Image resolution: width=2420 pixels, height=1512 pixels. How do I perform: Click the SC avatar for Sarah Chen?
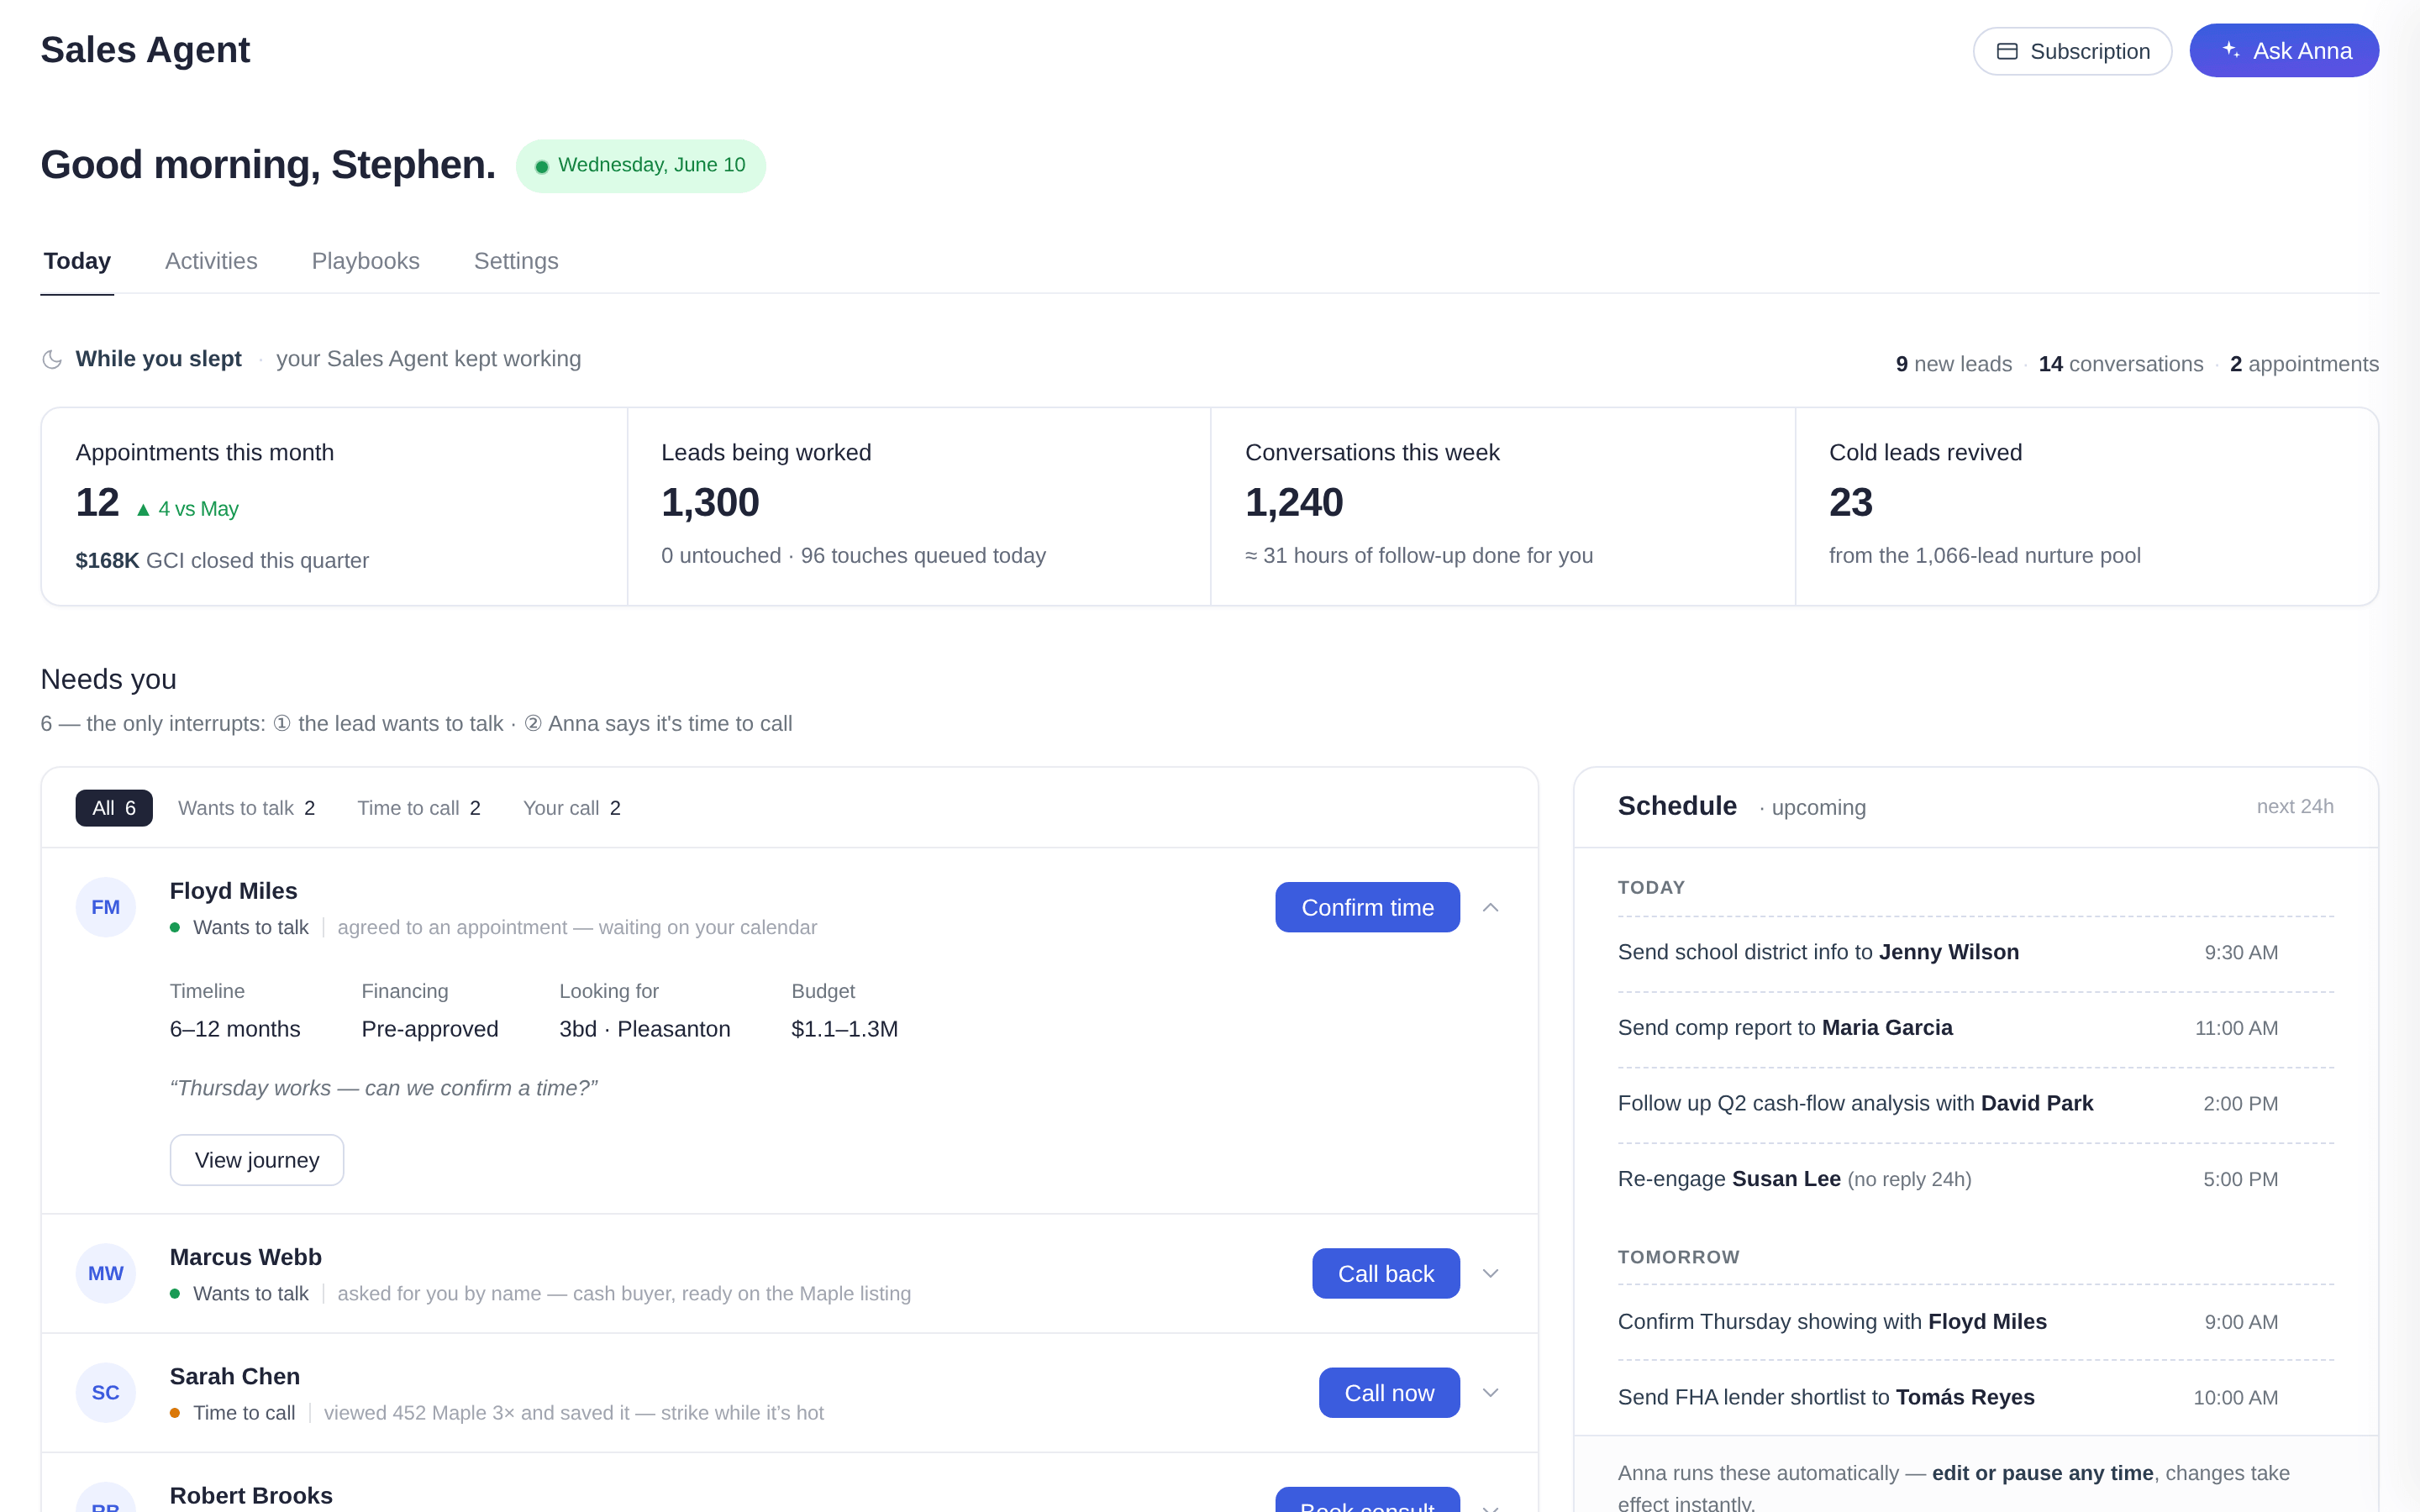[x=105, y=1392]
